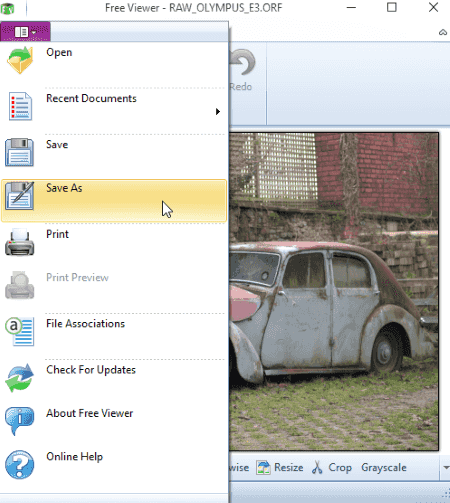
Task: Choose Save As from the menu
Action: tap(114, 201)
